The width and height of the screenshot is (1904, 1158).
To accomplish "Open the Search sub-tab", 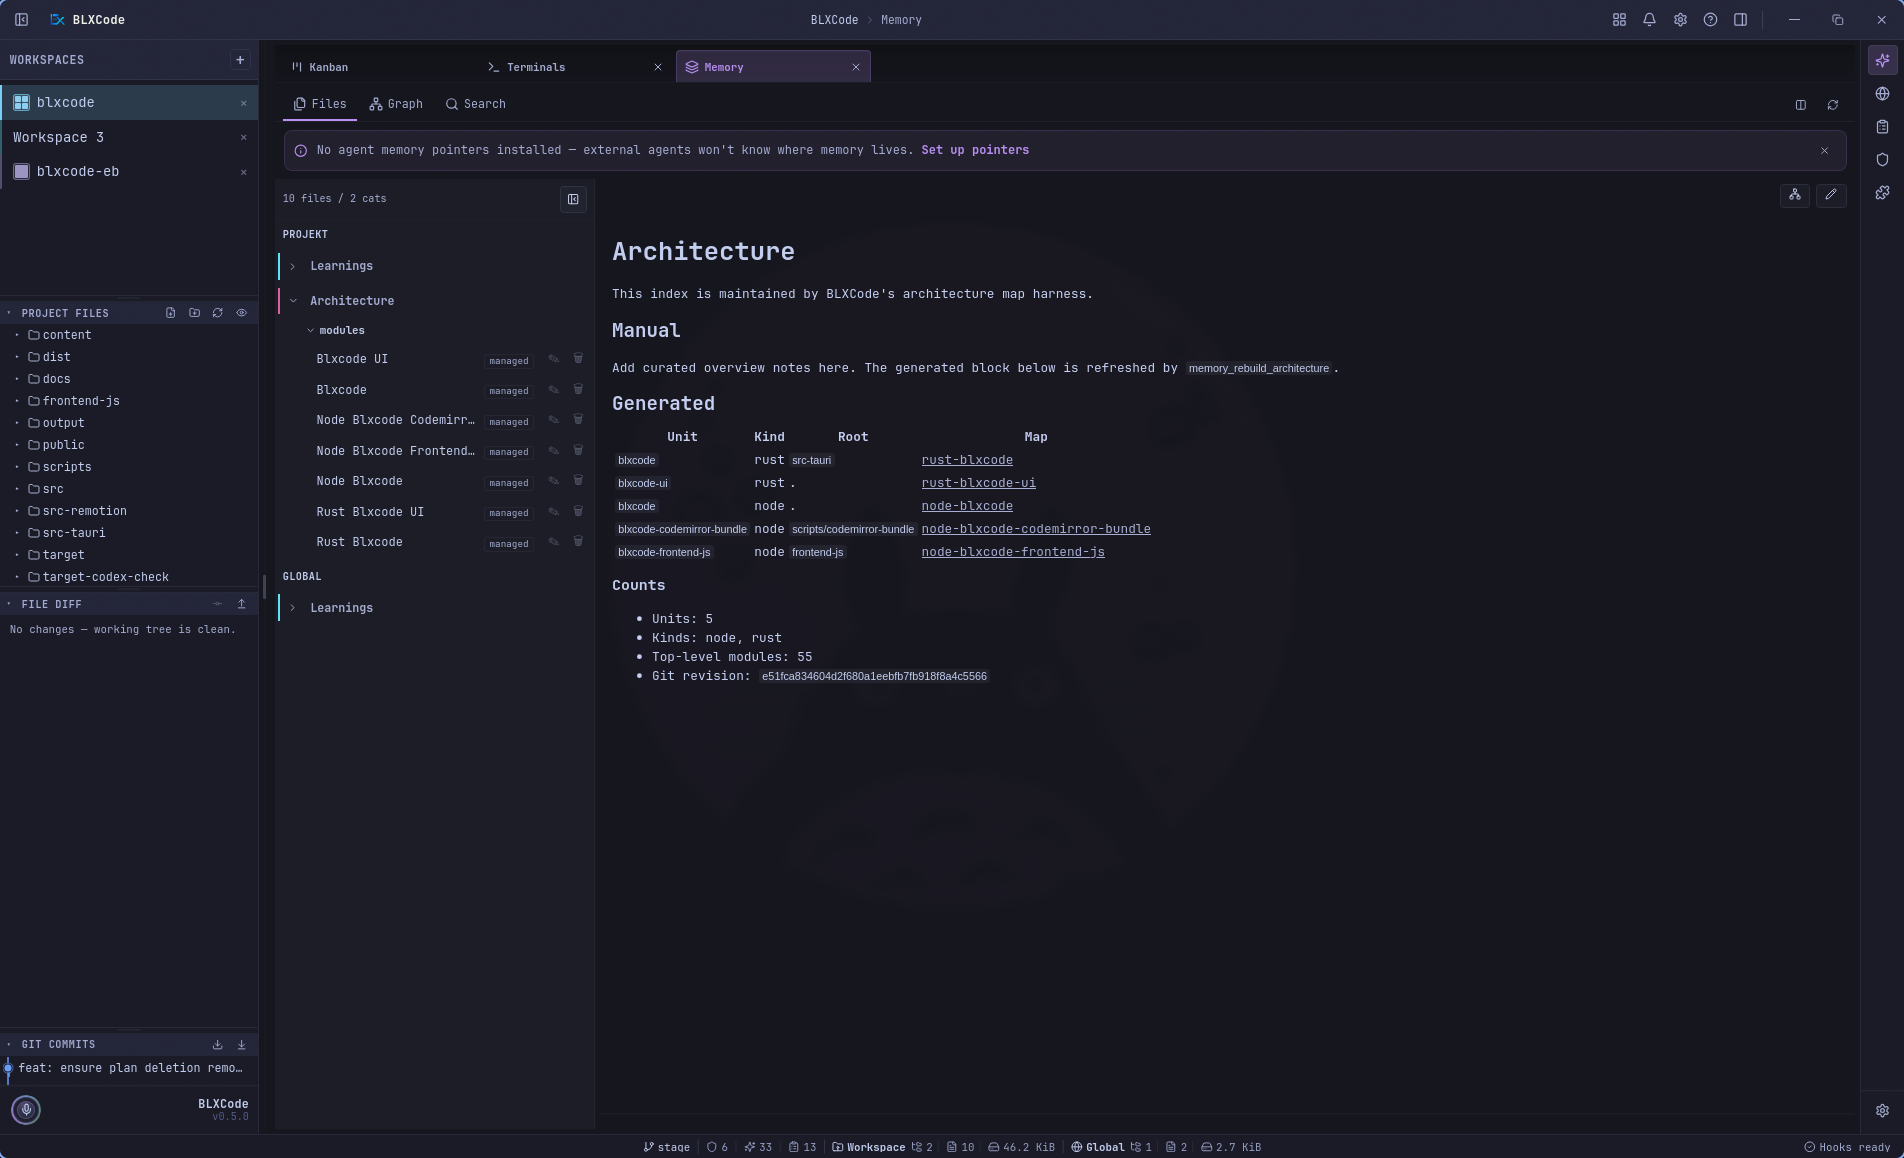I will [476, 104].
